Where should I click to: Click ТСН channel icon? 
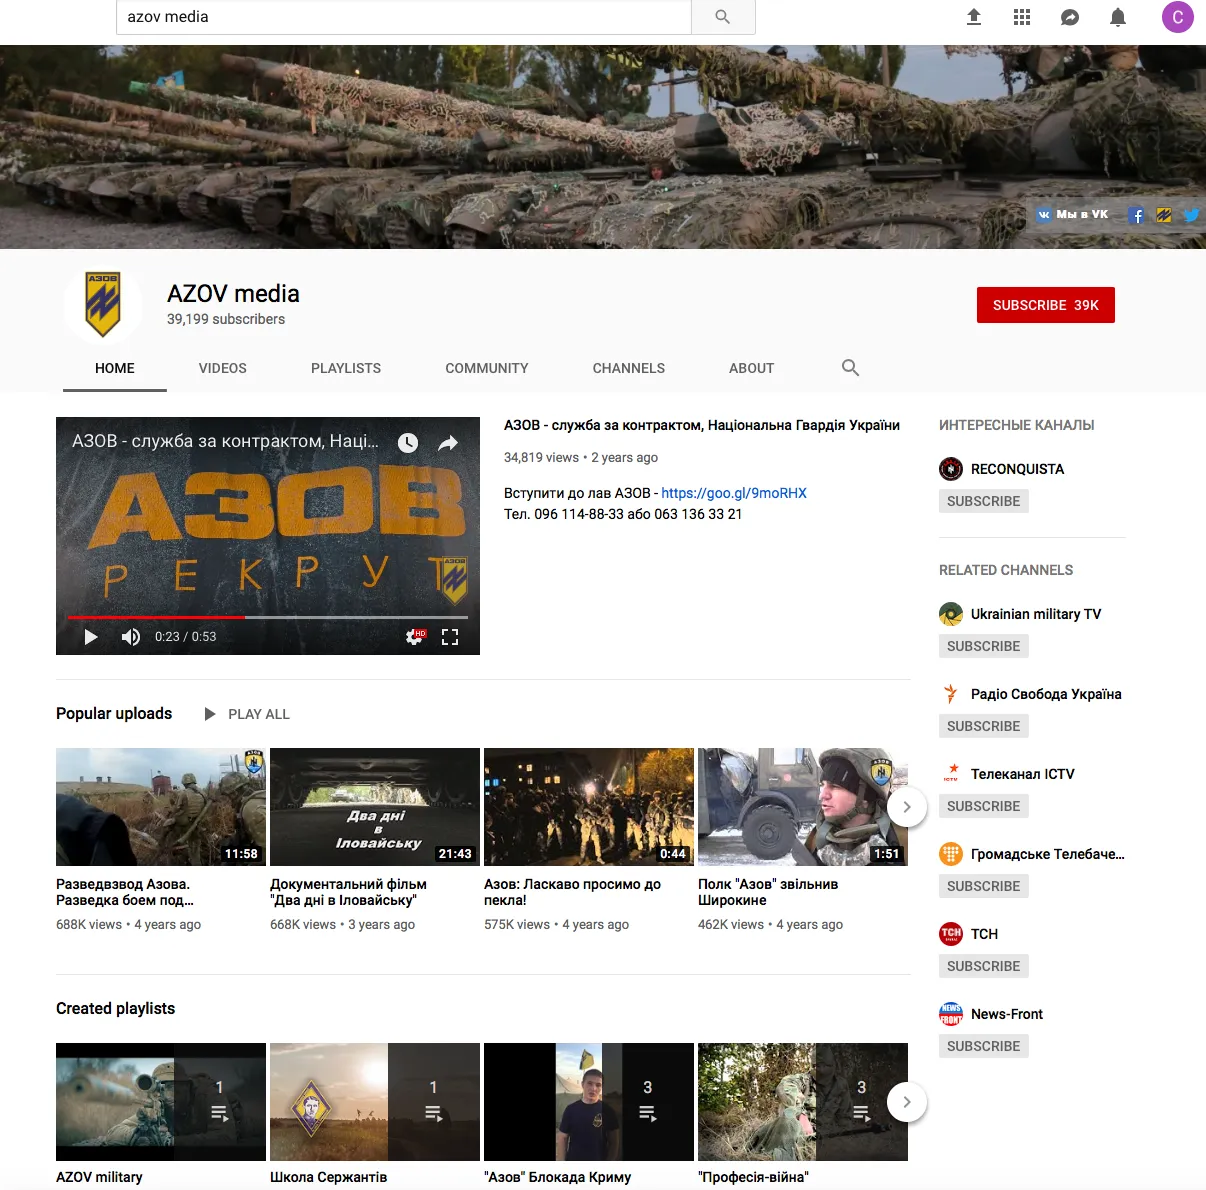pos(951,934)
